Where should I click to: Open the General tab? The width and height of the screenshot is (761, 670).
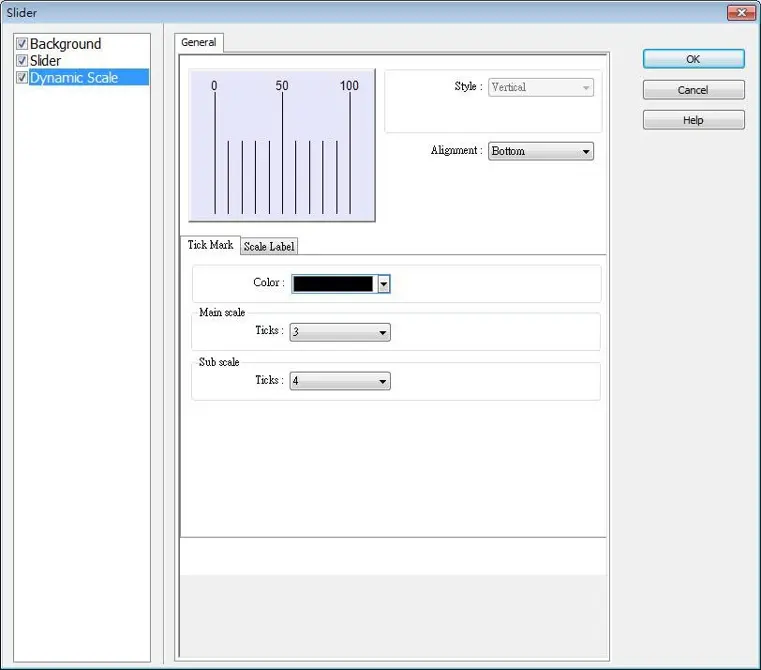[199, 42]
